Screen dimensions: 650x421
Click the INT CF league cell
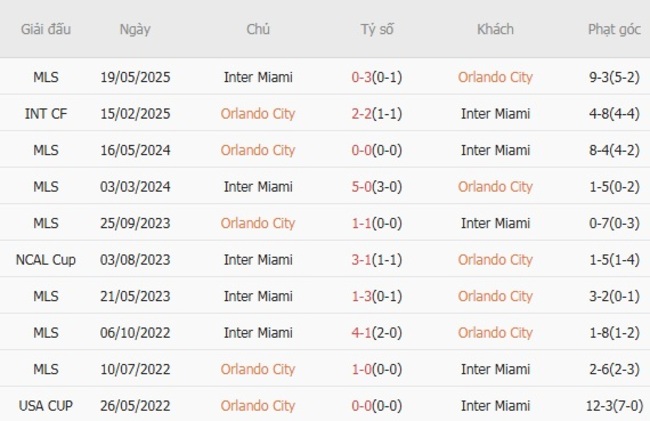click(x=45, y=114)
